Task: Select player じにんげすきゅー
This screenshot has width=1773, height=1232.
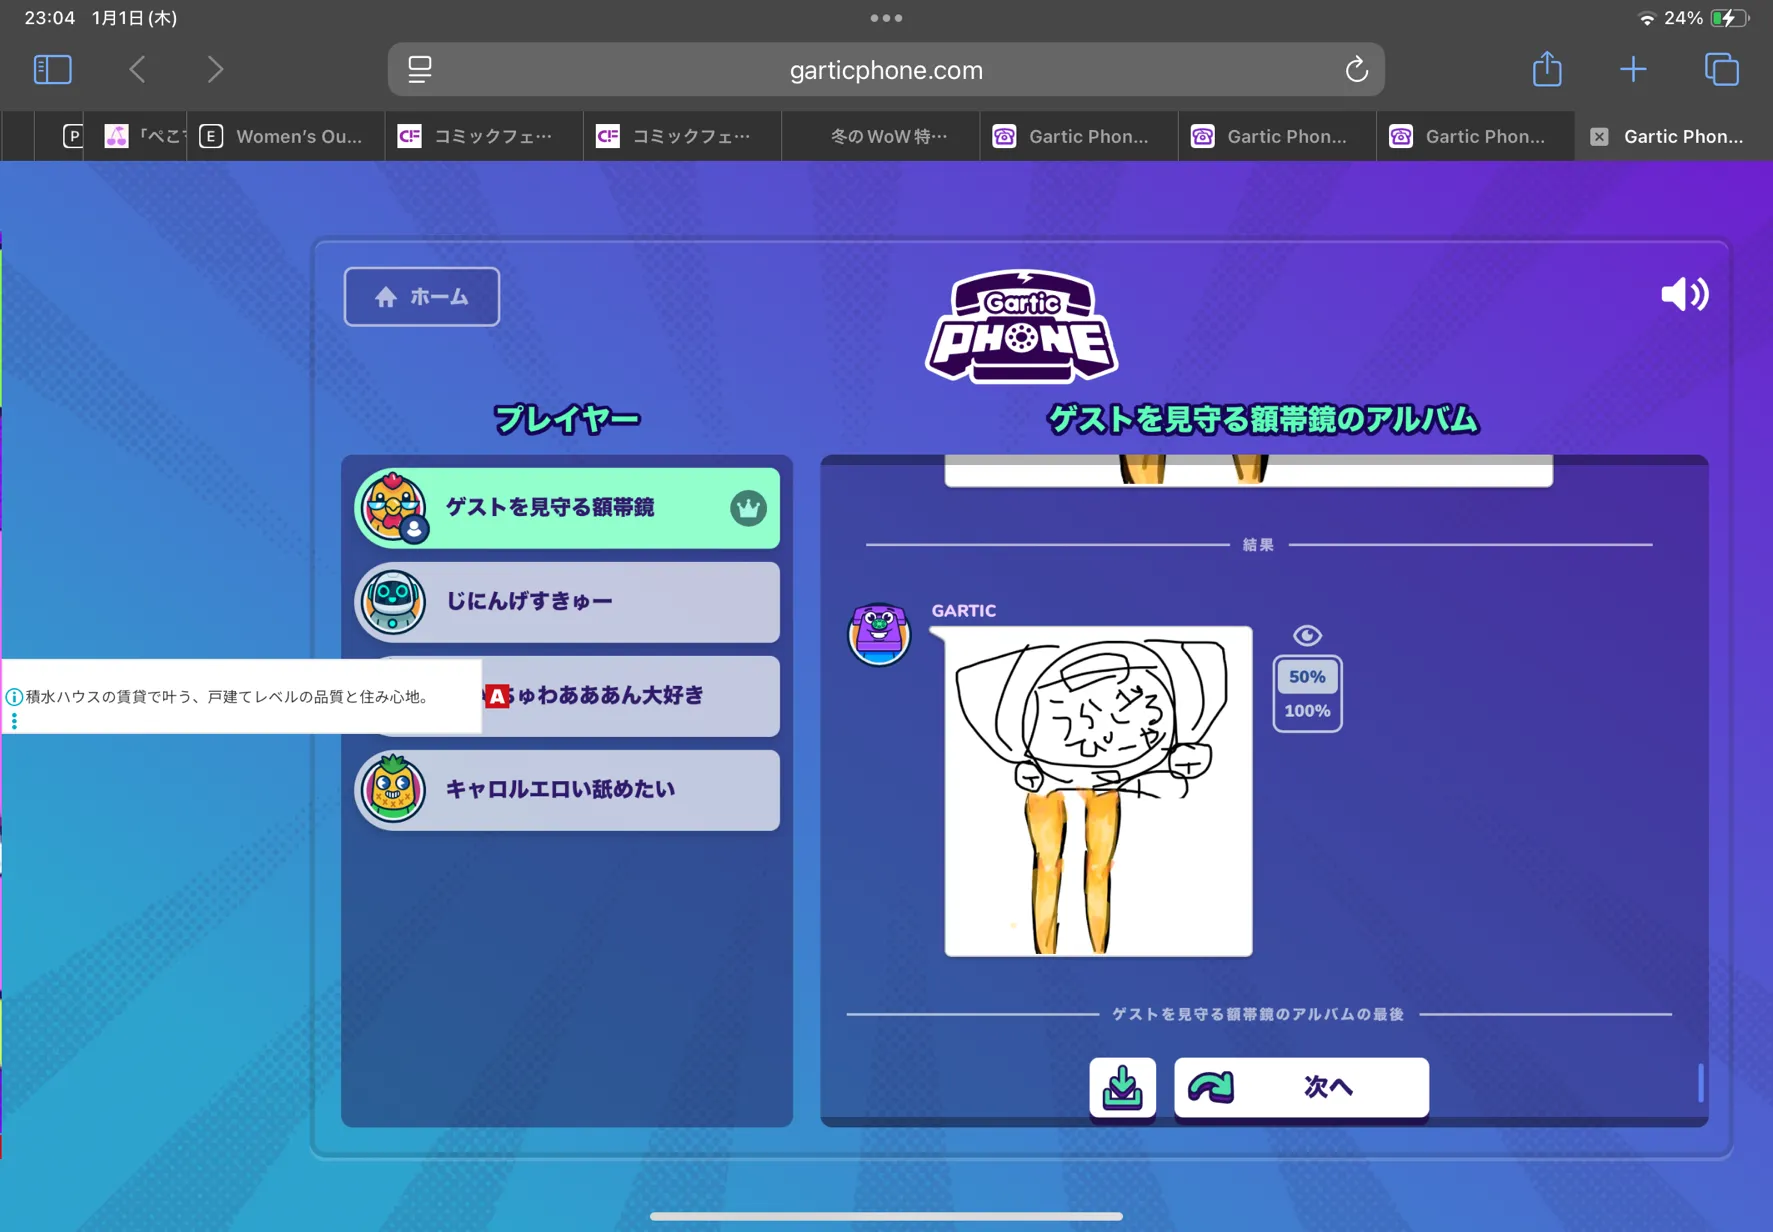Action: [x=567, y=602]
